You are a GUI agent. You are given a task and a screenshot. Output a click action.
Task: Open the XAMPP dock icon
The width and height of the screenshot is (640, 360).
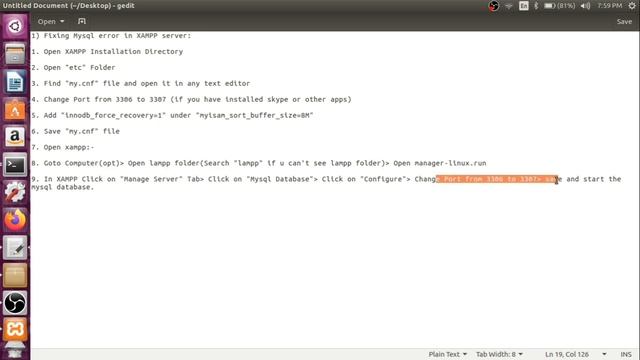coord(15,330)
